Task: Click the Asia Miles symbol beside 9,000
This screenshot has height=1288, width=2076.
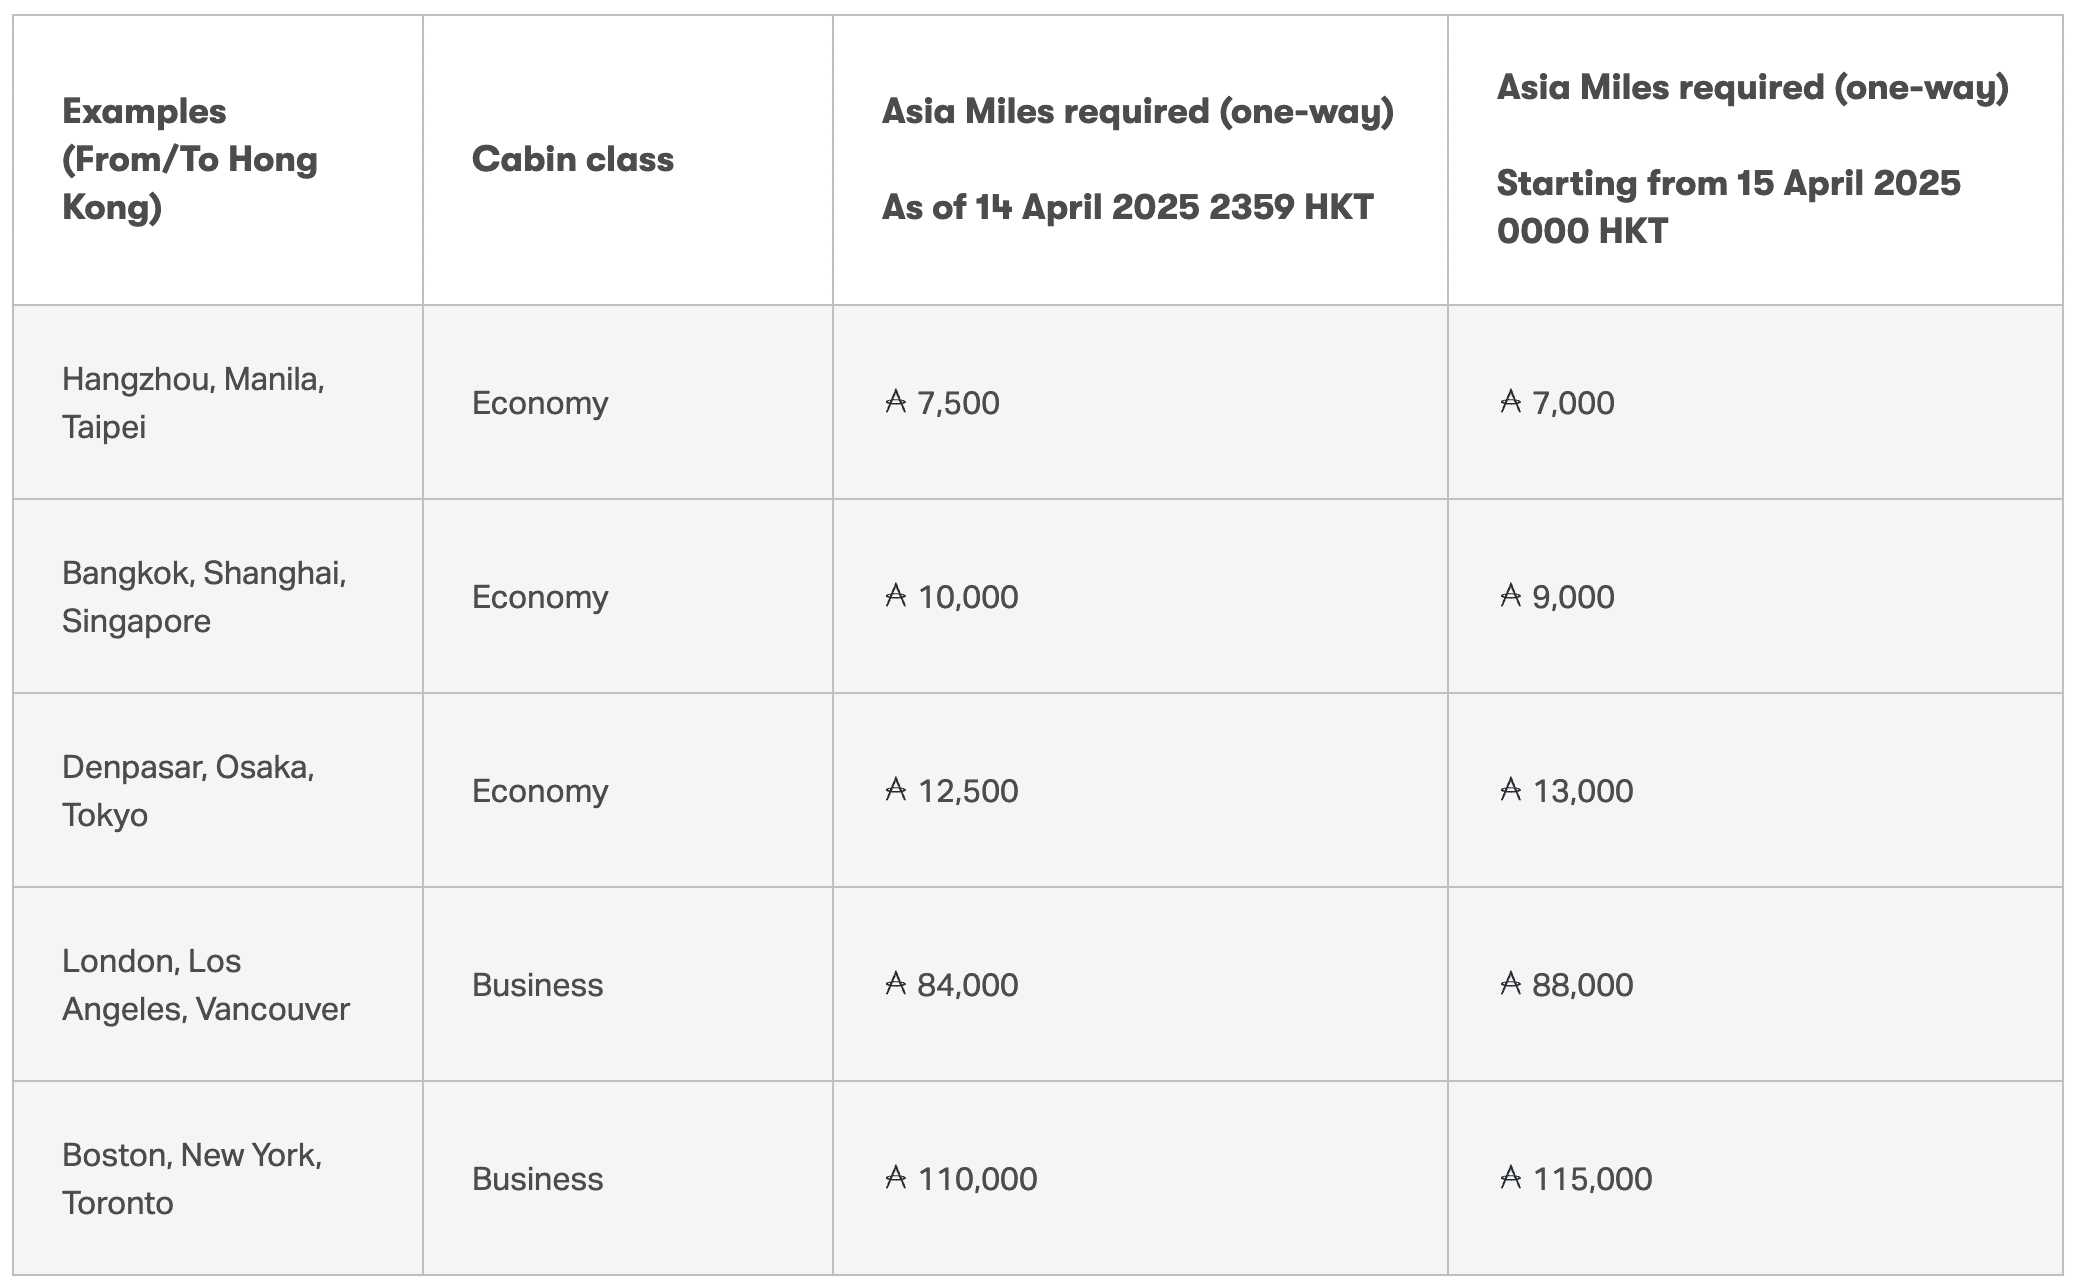Action: [1510, 596]
